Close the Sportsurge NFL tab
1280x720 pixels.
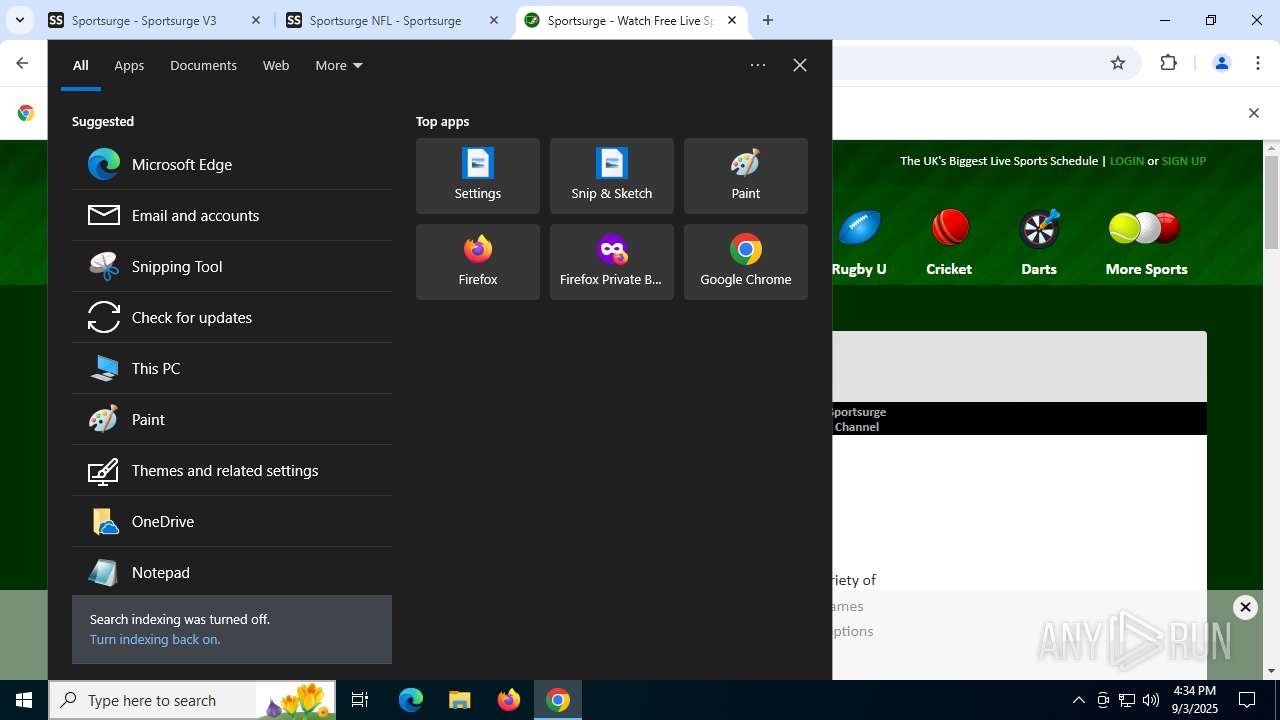point(494,20)
